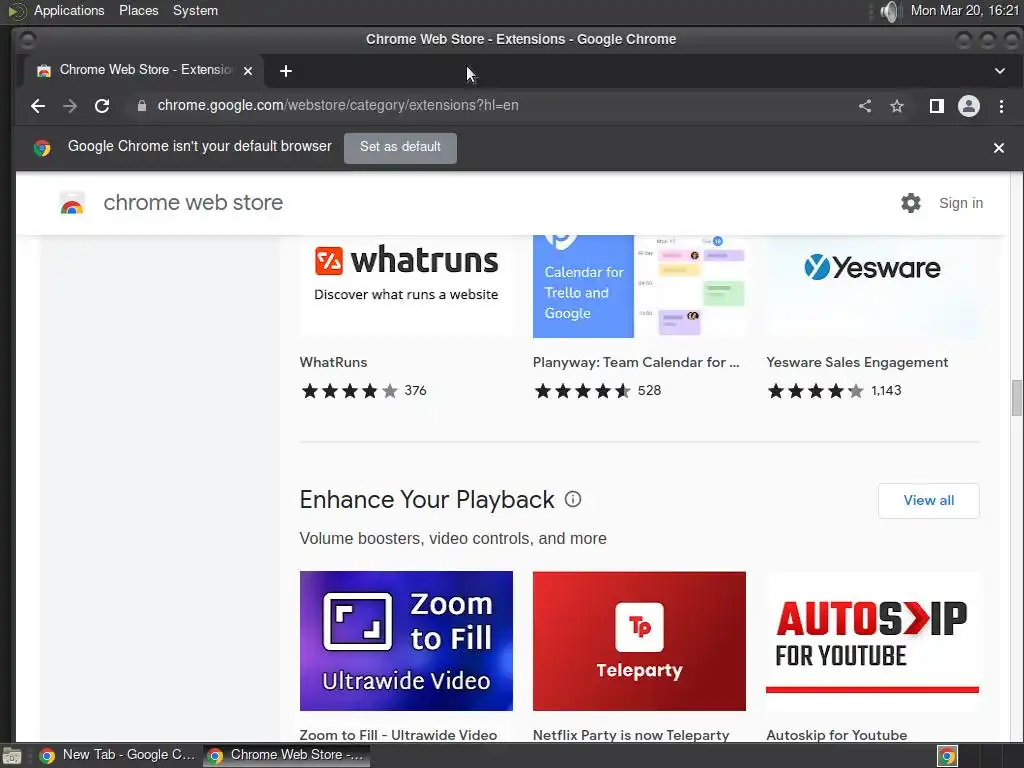This screenshot has width=1024, height=768.
Task: Click View all for Enhance Your Playback
Action: click(929, 501)
